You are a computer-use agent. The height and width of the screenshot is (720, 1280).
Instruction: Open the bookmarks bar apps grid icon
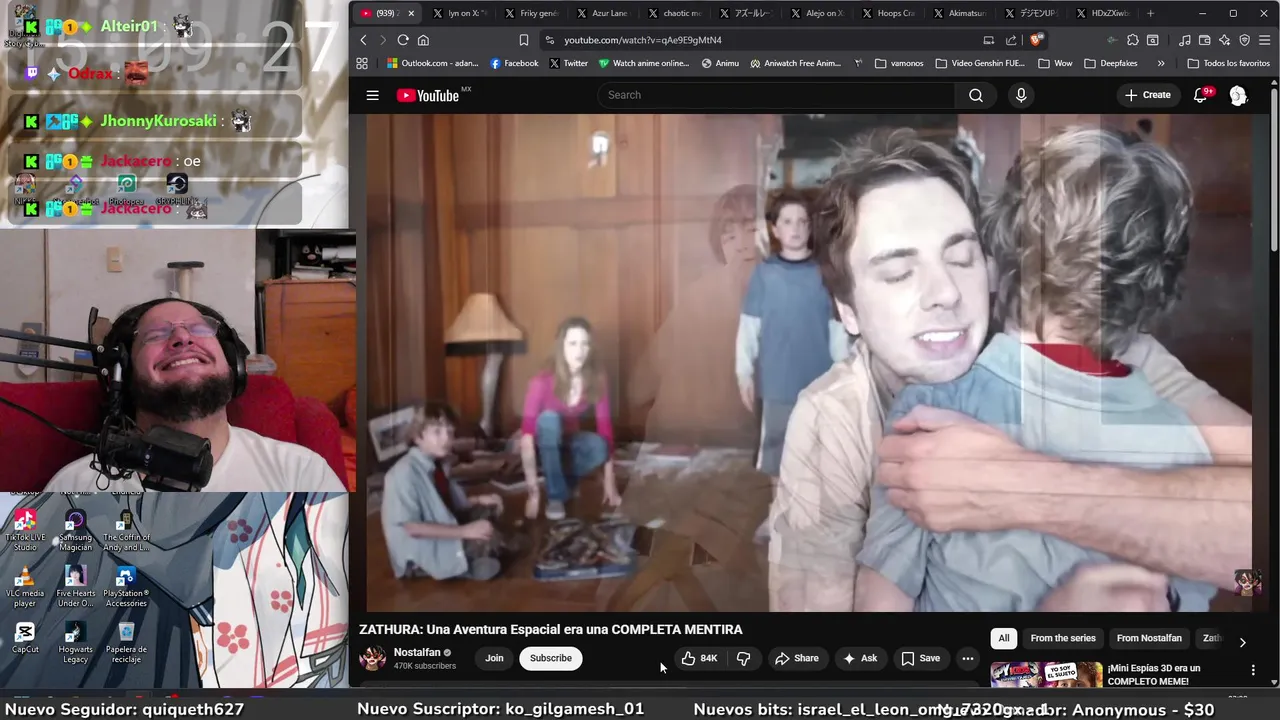[362, 63]
